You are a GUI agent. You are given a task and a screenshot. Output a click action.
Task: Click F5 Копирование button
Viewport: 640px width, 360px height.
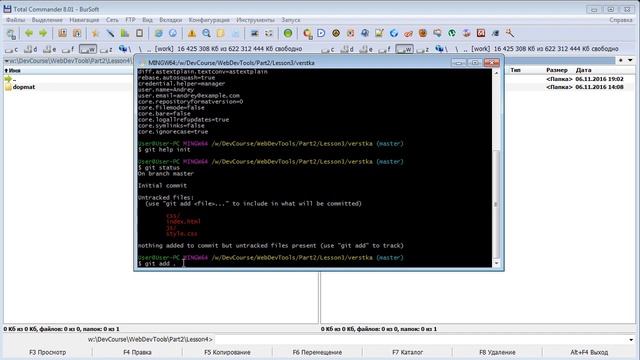tap(227, 352)
